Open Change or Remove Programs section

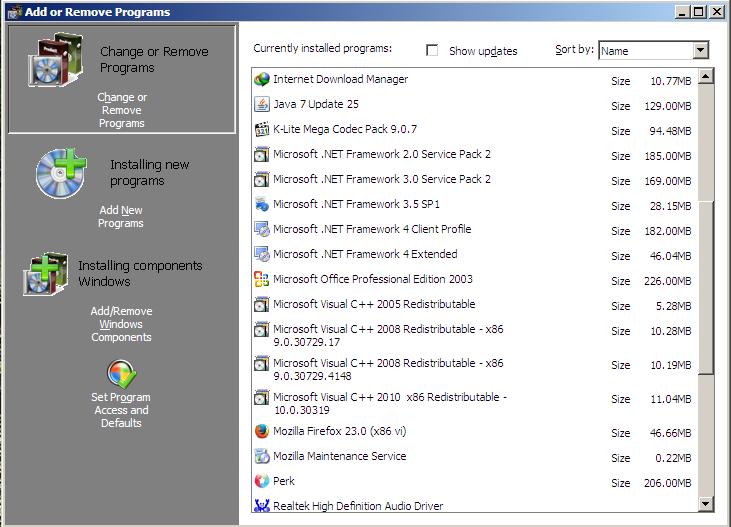pyautogui.click(x=122, y=79)
